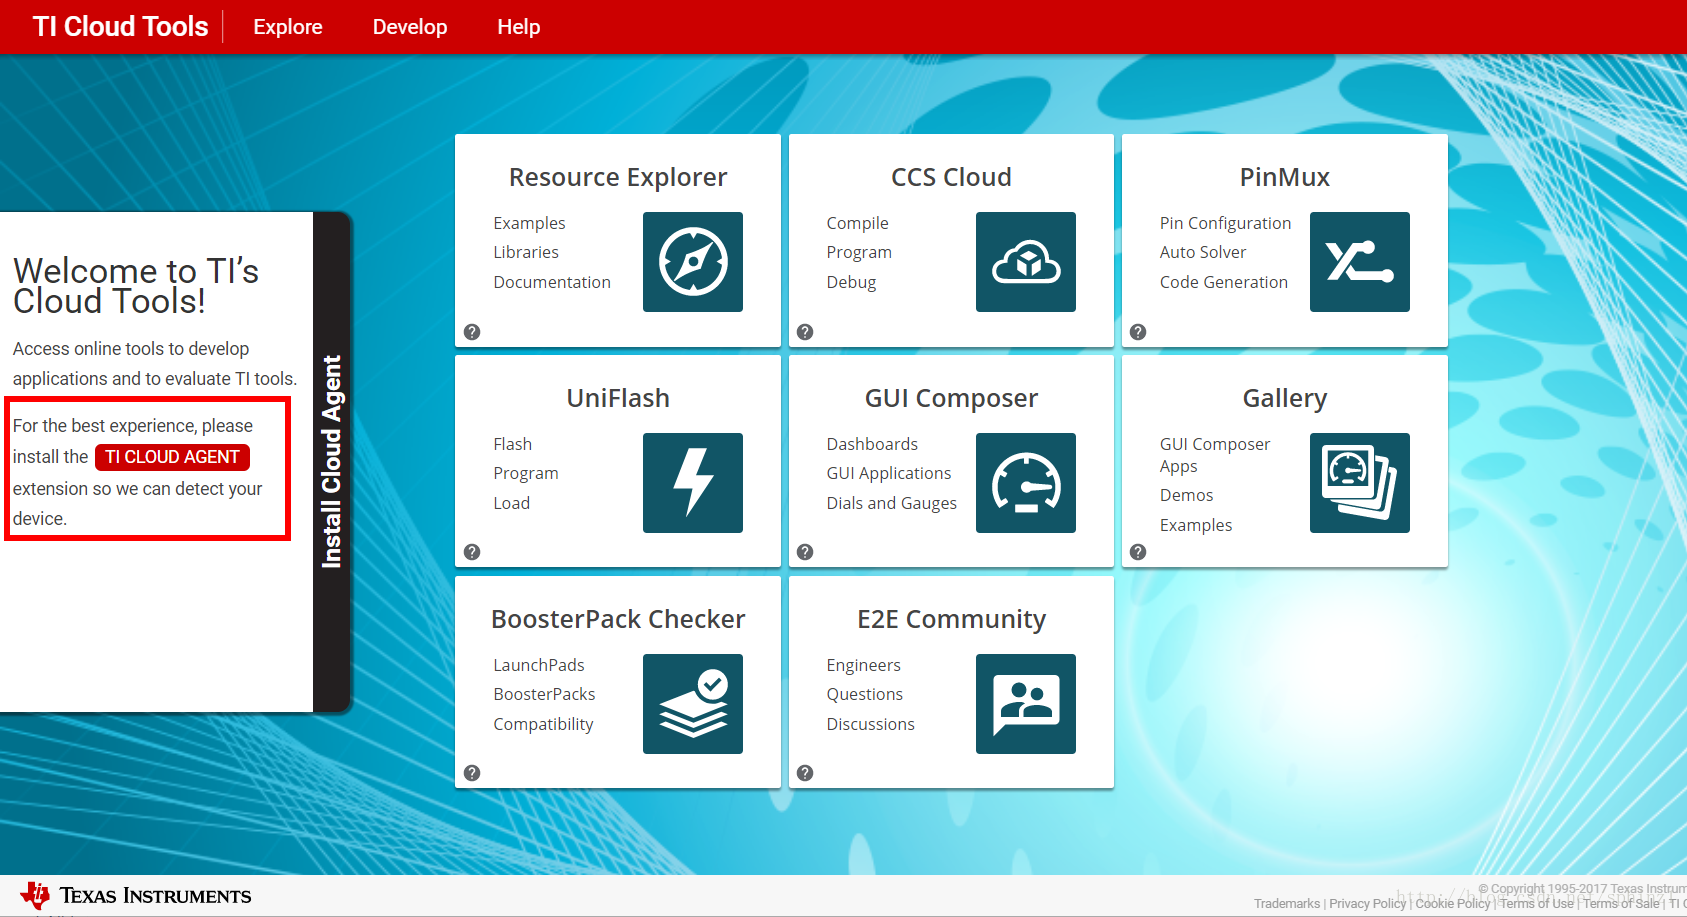Click Code Generation under PinMux
Viewport: 1687px width, 917px height.
1224,282
